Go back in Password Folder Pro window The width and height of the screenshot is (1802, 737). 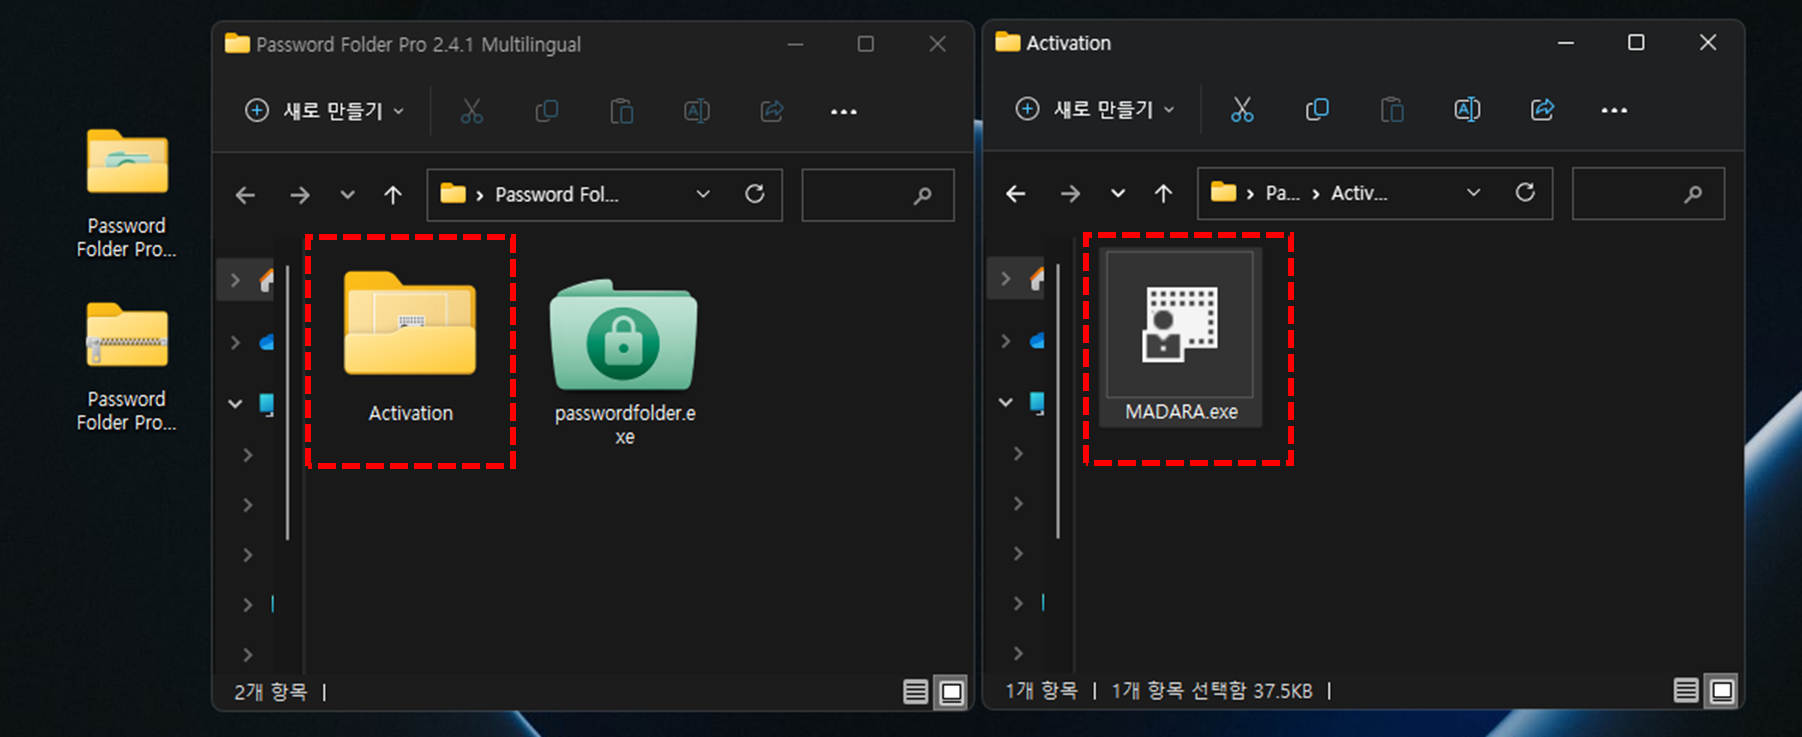pyautogui.click(x=246, y=195)
